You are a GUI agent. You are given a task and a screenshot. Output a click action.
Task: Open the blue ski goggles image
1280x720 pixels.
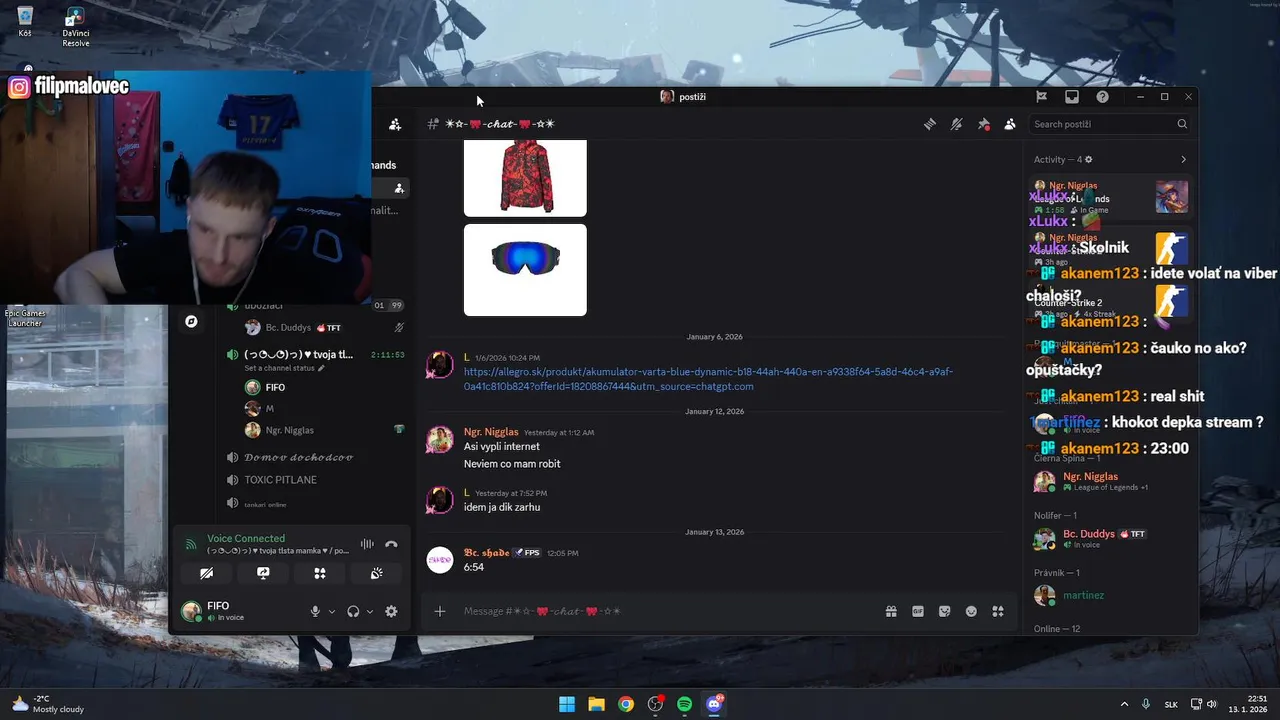tap(525, 270)
